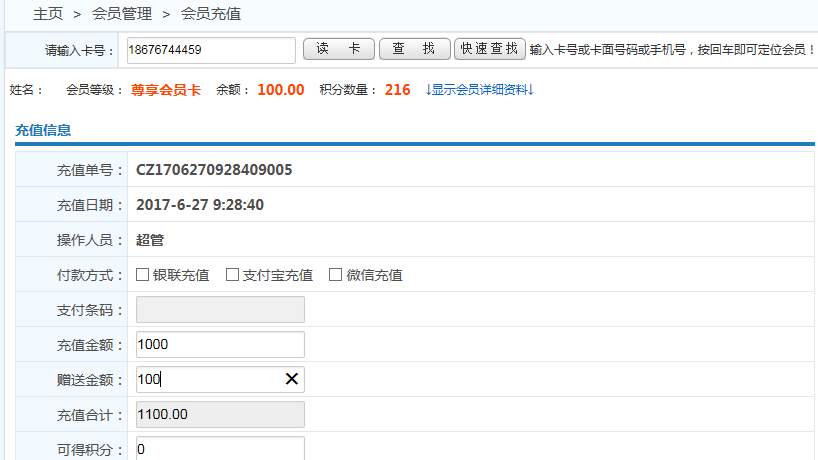Click the 充值合计 total field
Screen dimensions: 818x460
tap(219, 414)
